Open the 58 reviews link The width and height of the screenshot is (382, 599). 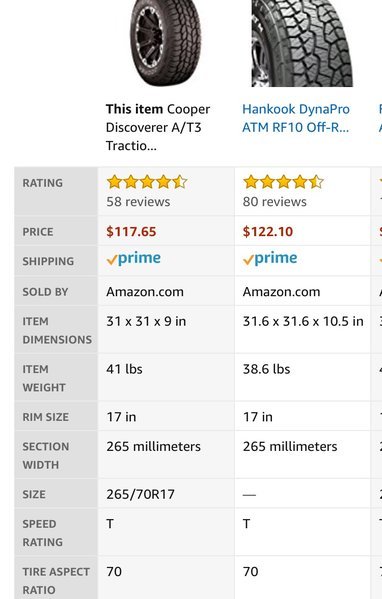pyautogui.click(x=138, y=202)
